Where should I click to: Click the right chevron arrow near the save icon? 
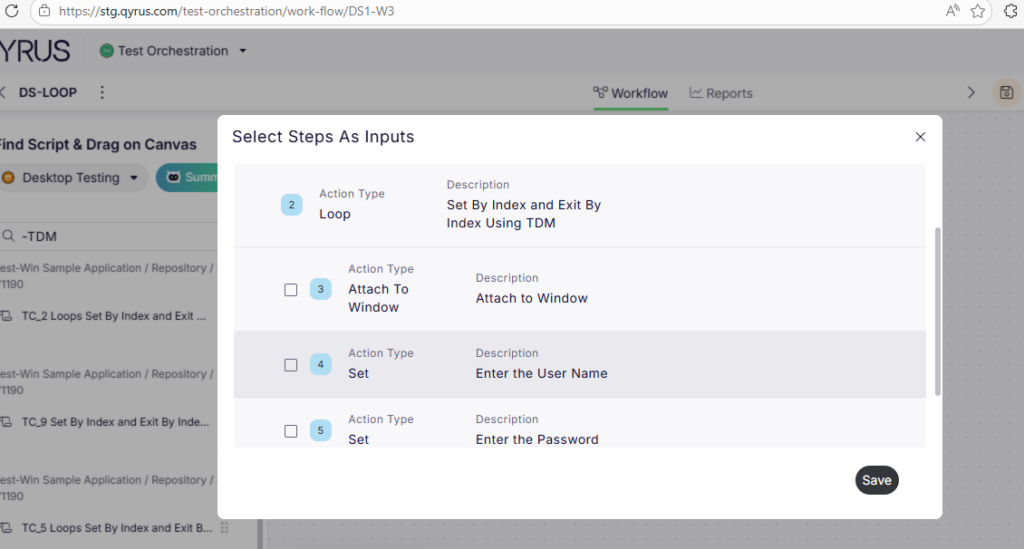click(x=971, y=93)
